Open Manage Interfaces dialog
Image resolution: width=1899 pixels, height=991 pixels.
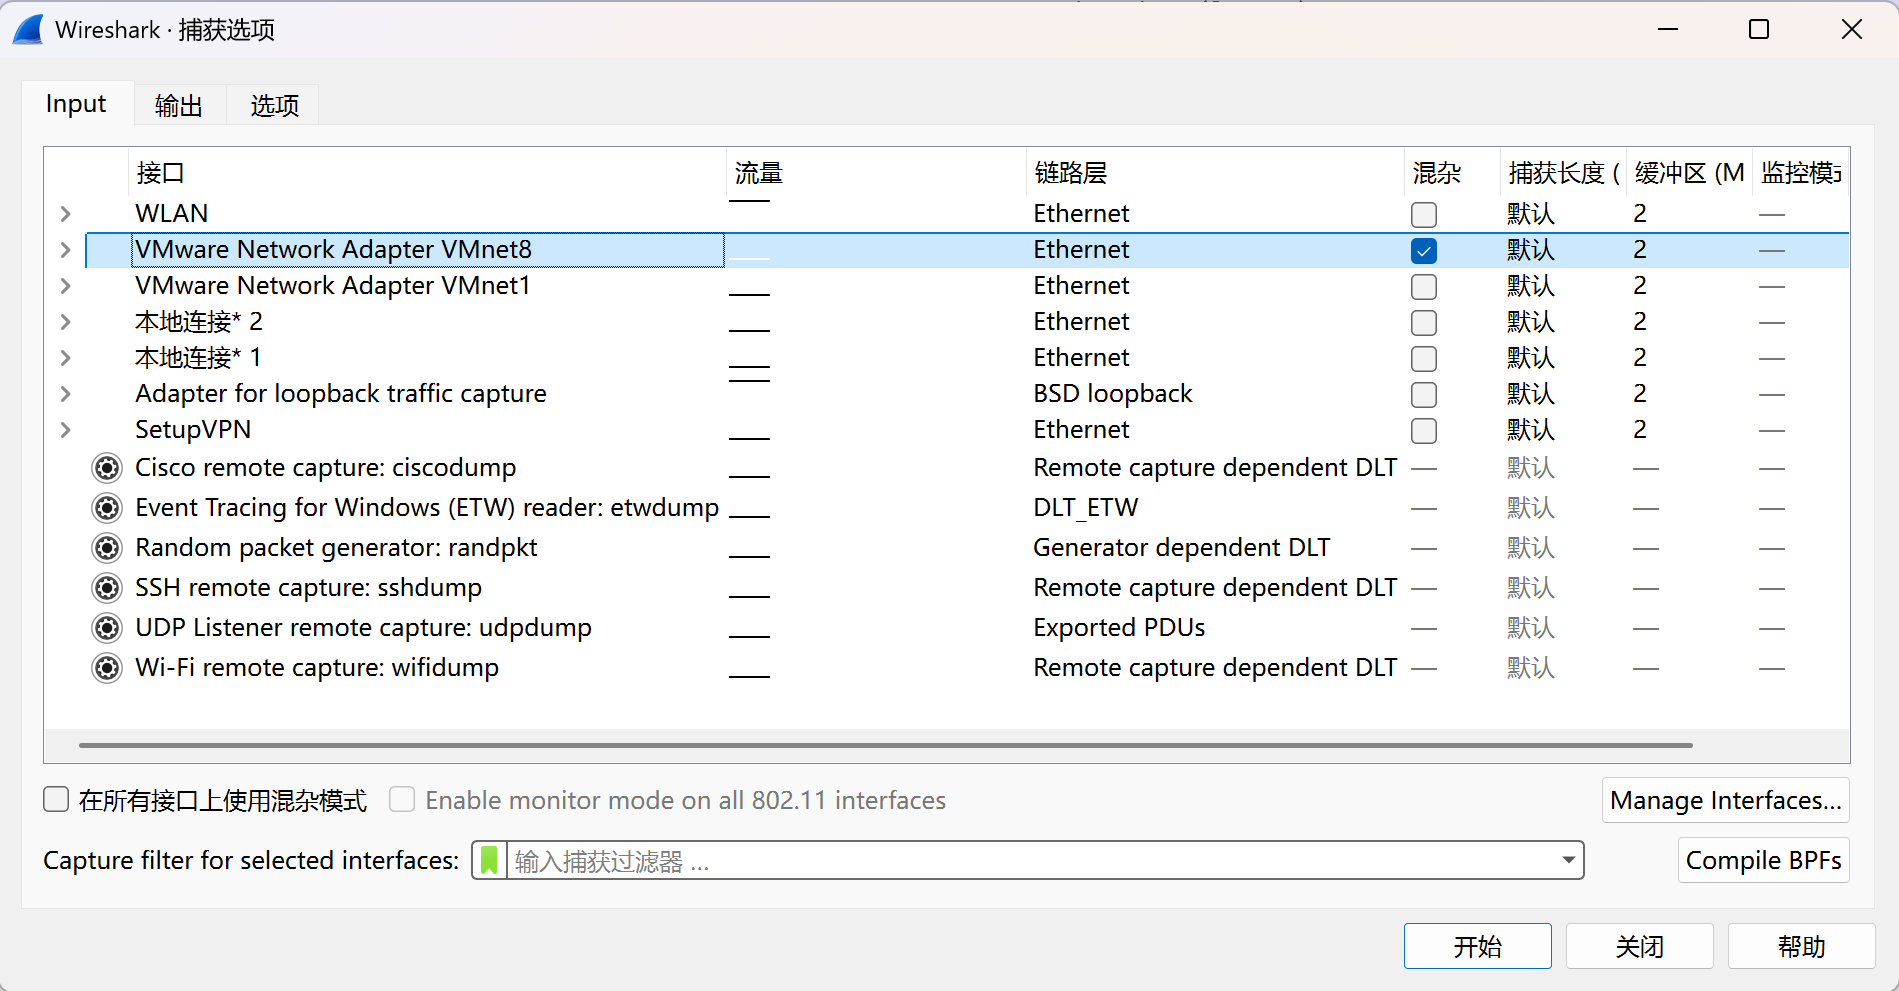coord(1725,800)
